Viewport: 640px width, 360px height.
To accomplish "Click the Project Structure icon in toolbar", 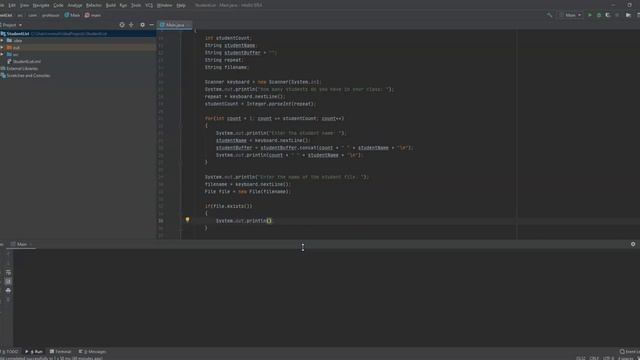I will coord(628,15).
